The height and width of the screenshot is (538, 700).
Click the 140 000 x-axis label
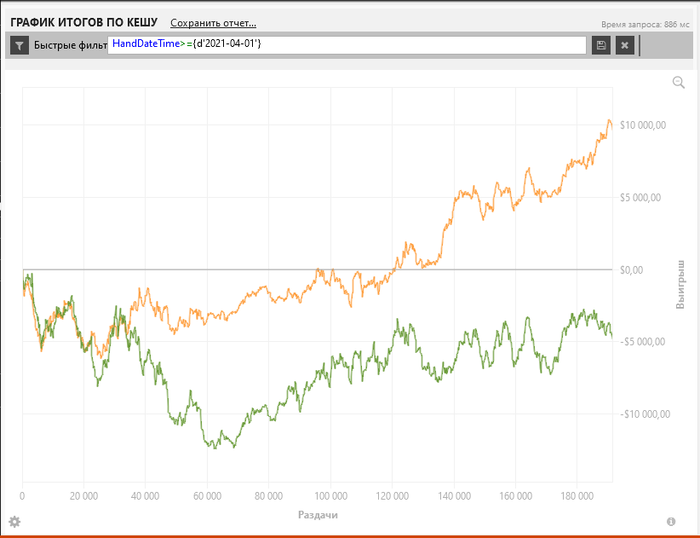pyautogui.click(x=454, y=496)
